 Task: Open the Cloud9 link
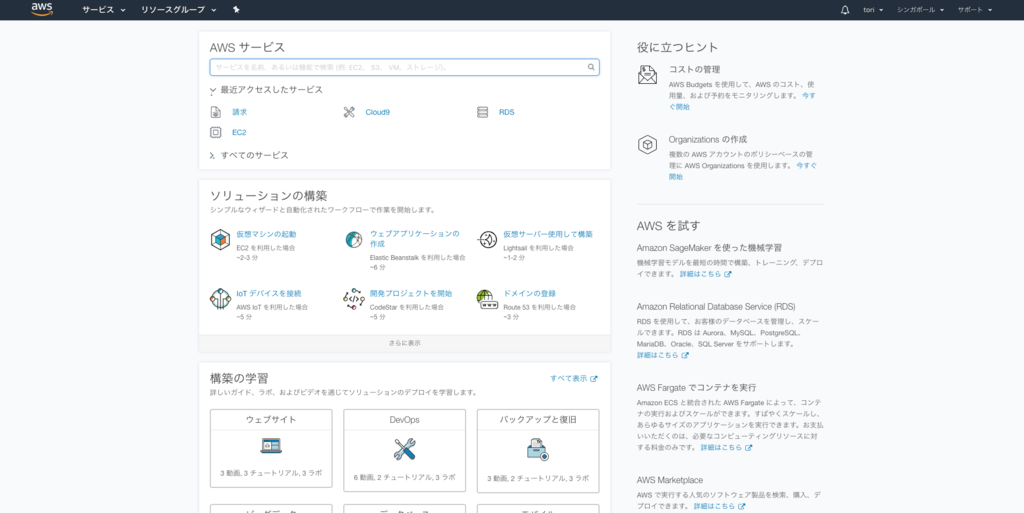pyautogui.click(x=377, y=112)
